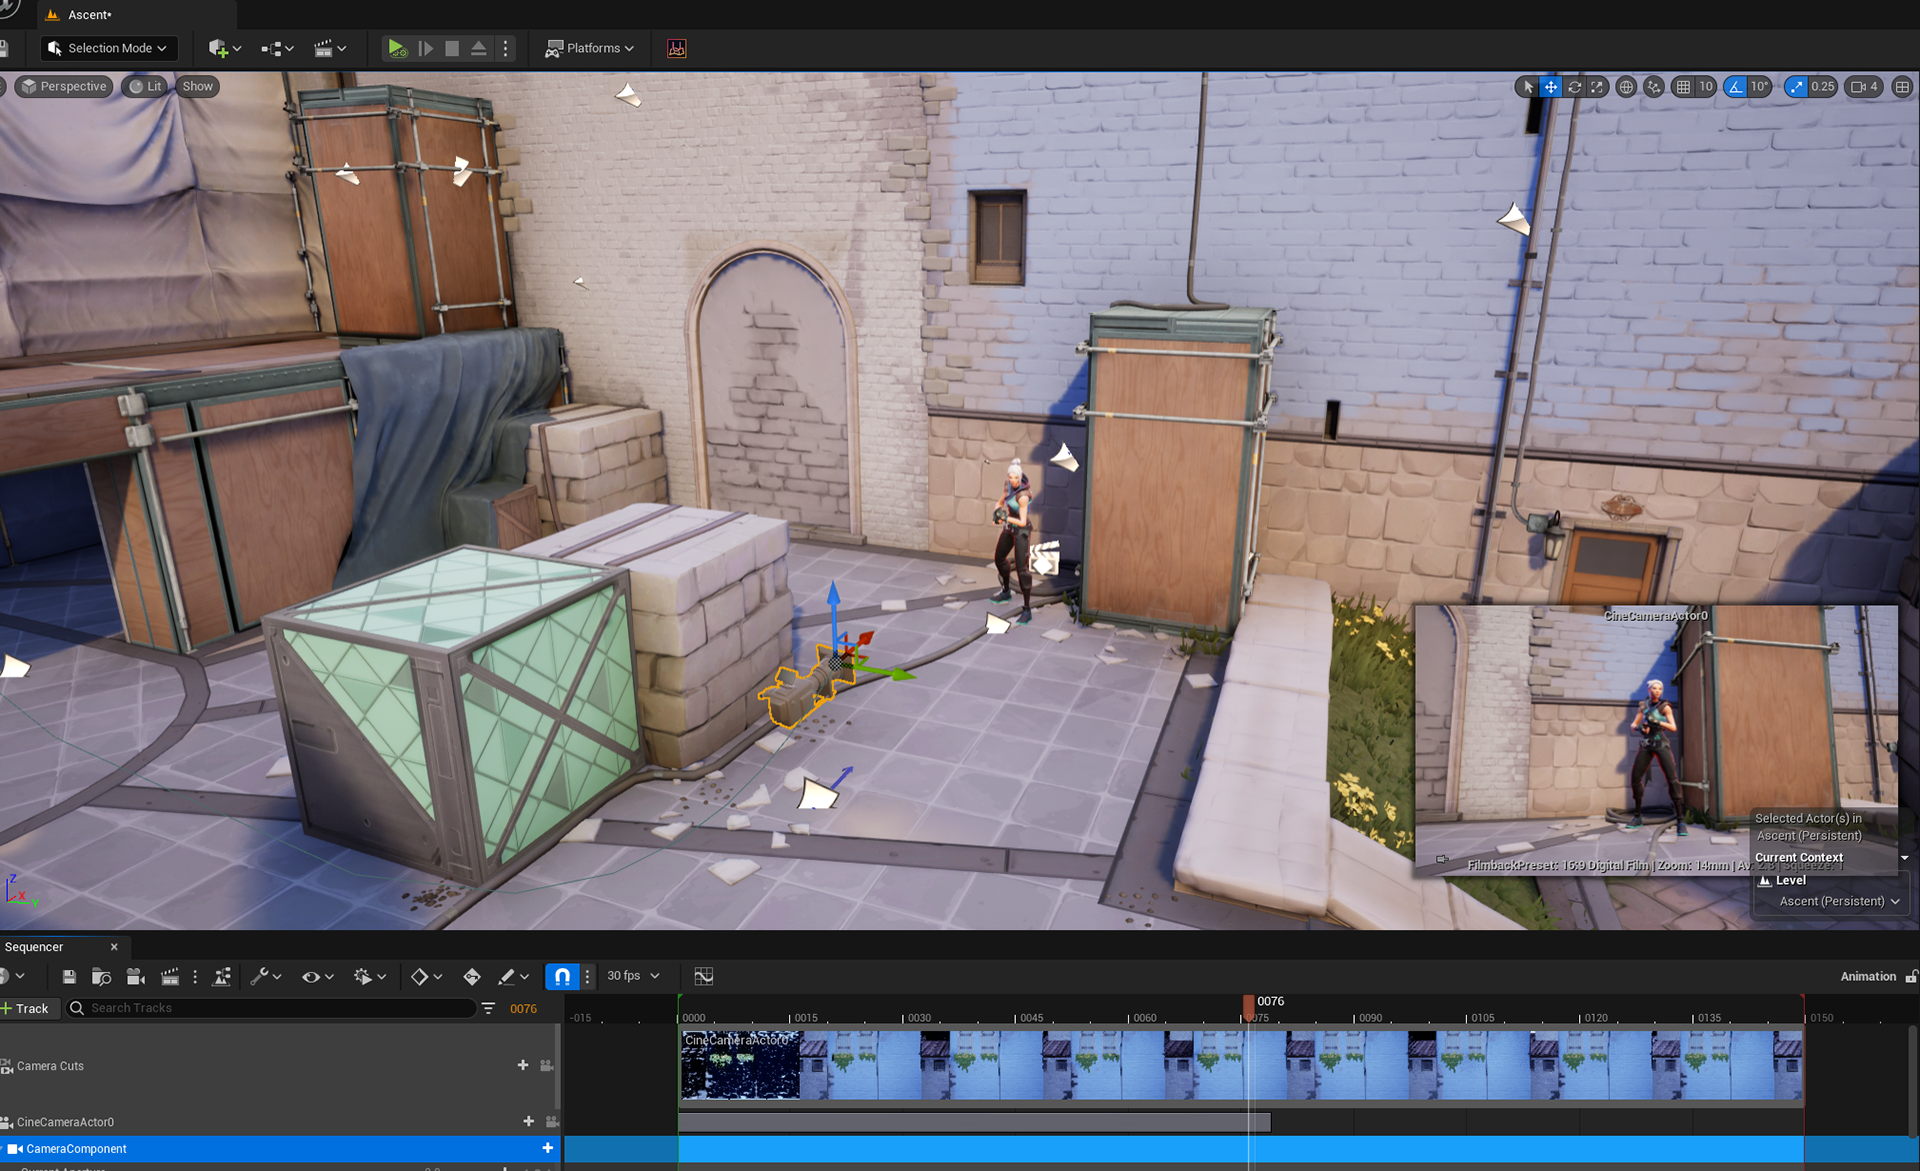Viewport: 1920px width, 1171px height.
Task: Click the eject button in play controls
Action: (479, 48)
